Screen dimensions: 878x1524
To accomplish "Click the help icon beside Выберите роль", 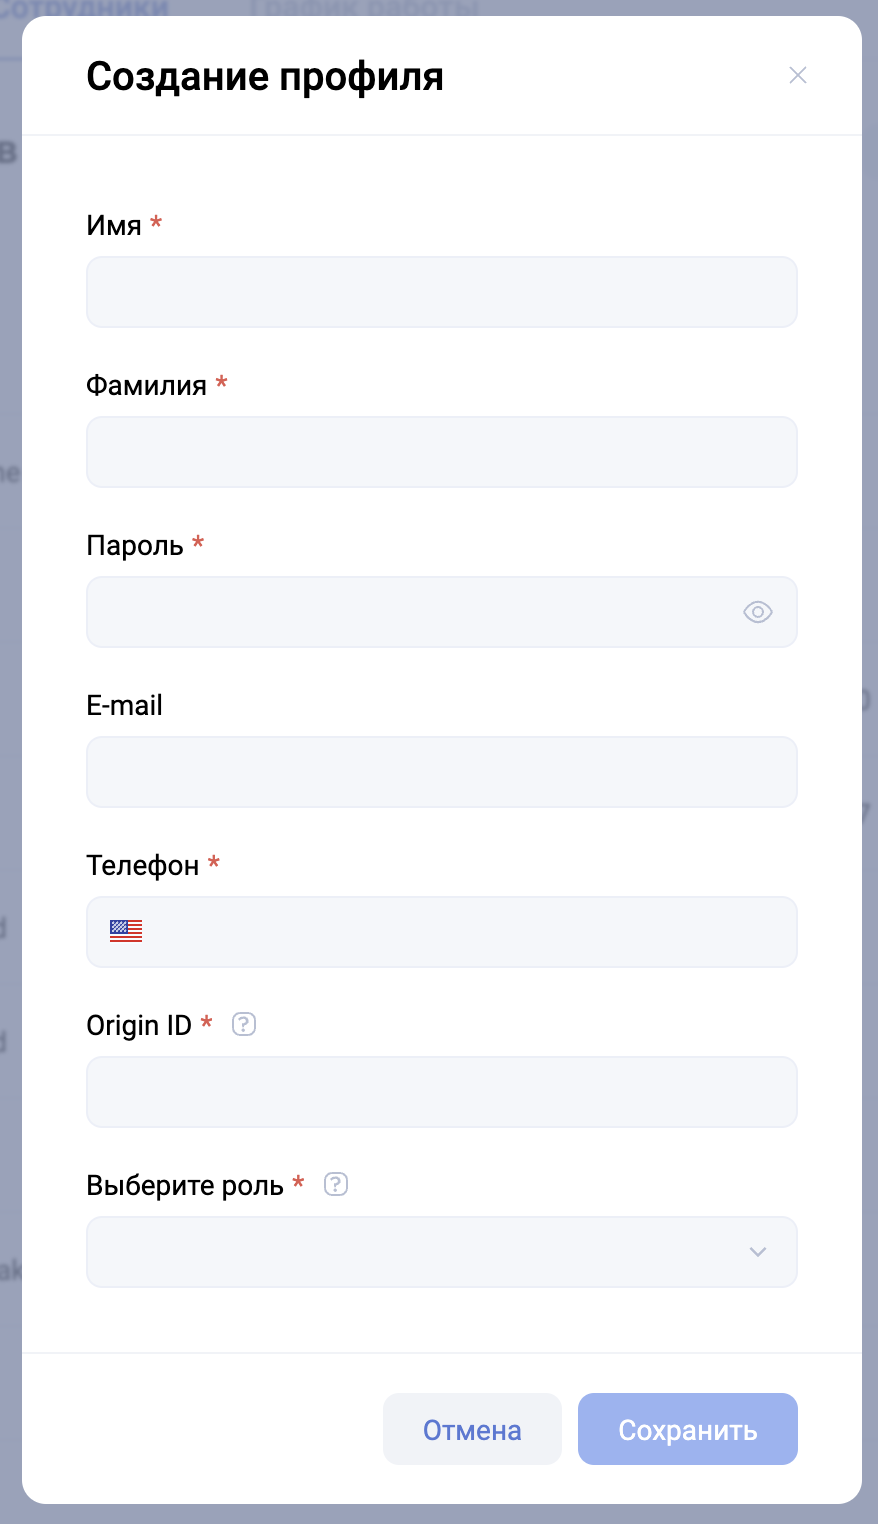I will pos(336,1185).
